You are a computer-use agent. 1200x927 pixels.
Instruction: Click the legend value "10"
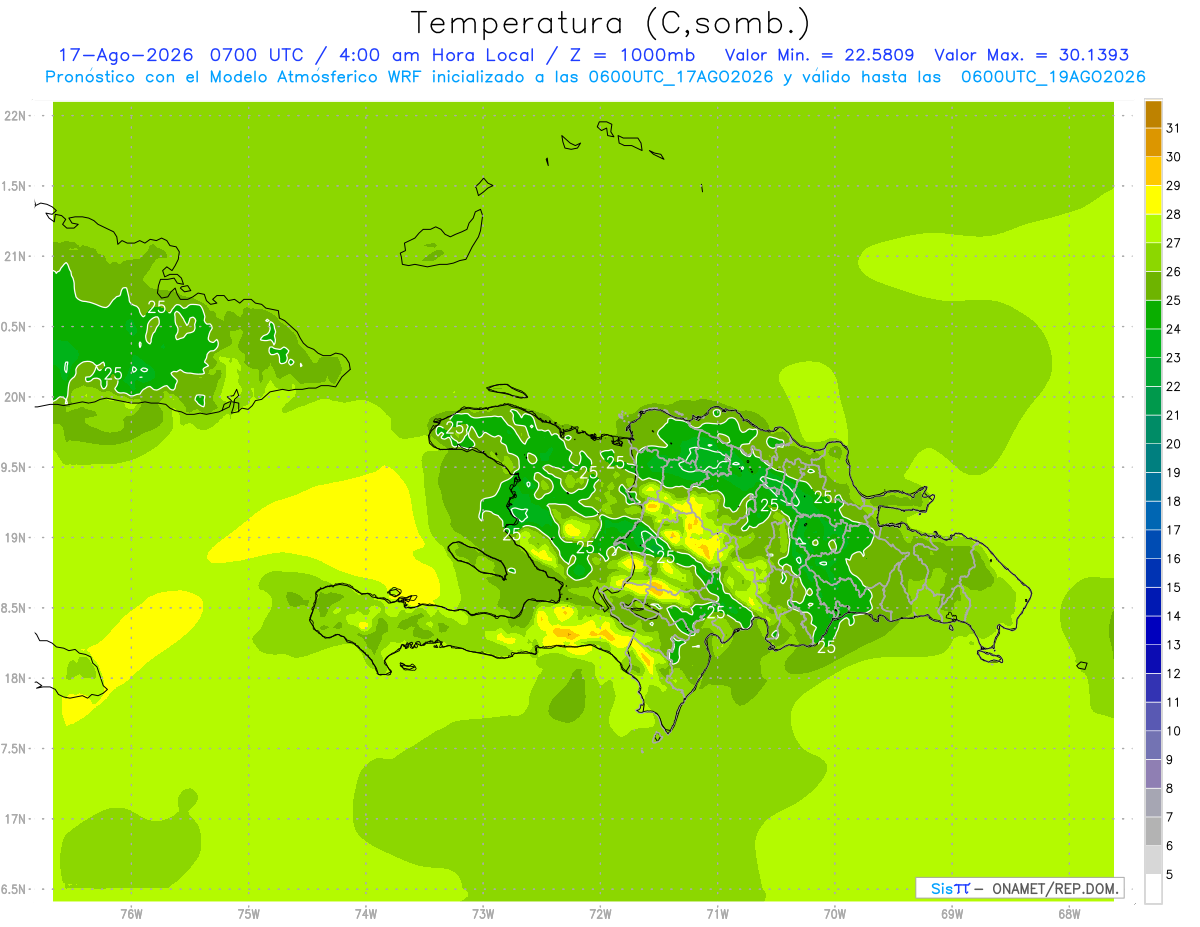tap(1173, 731)
